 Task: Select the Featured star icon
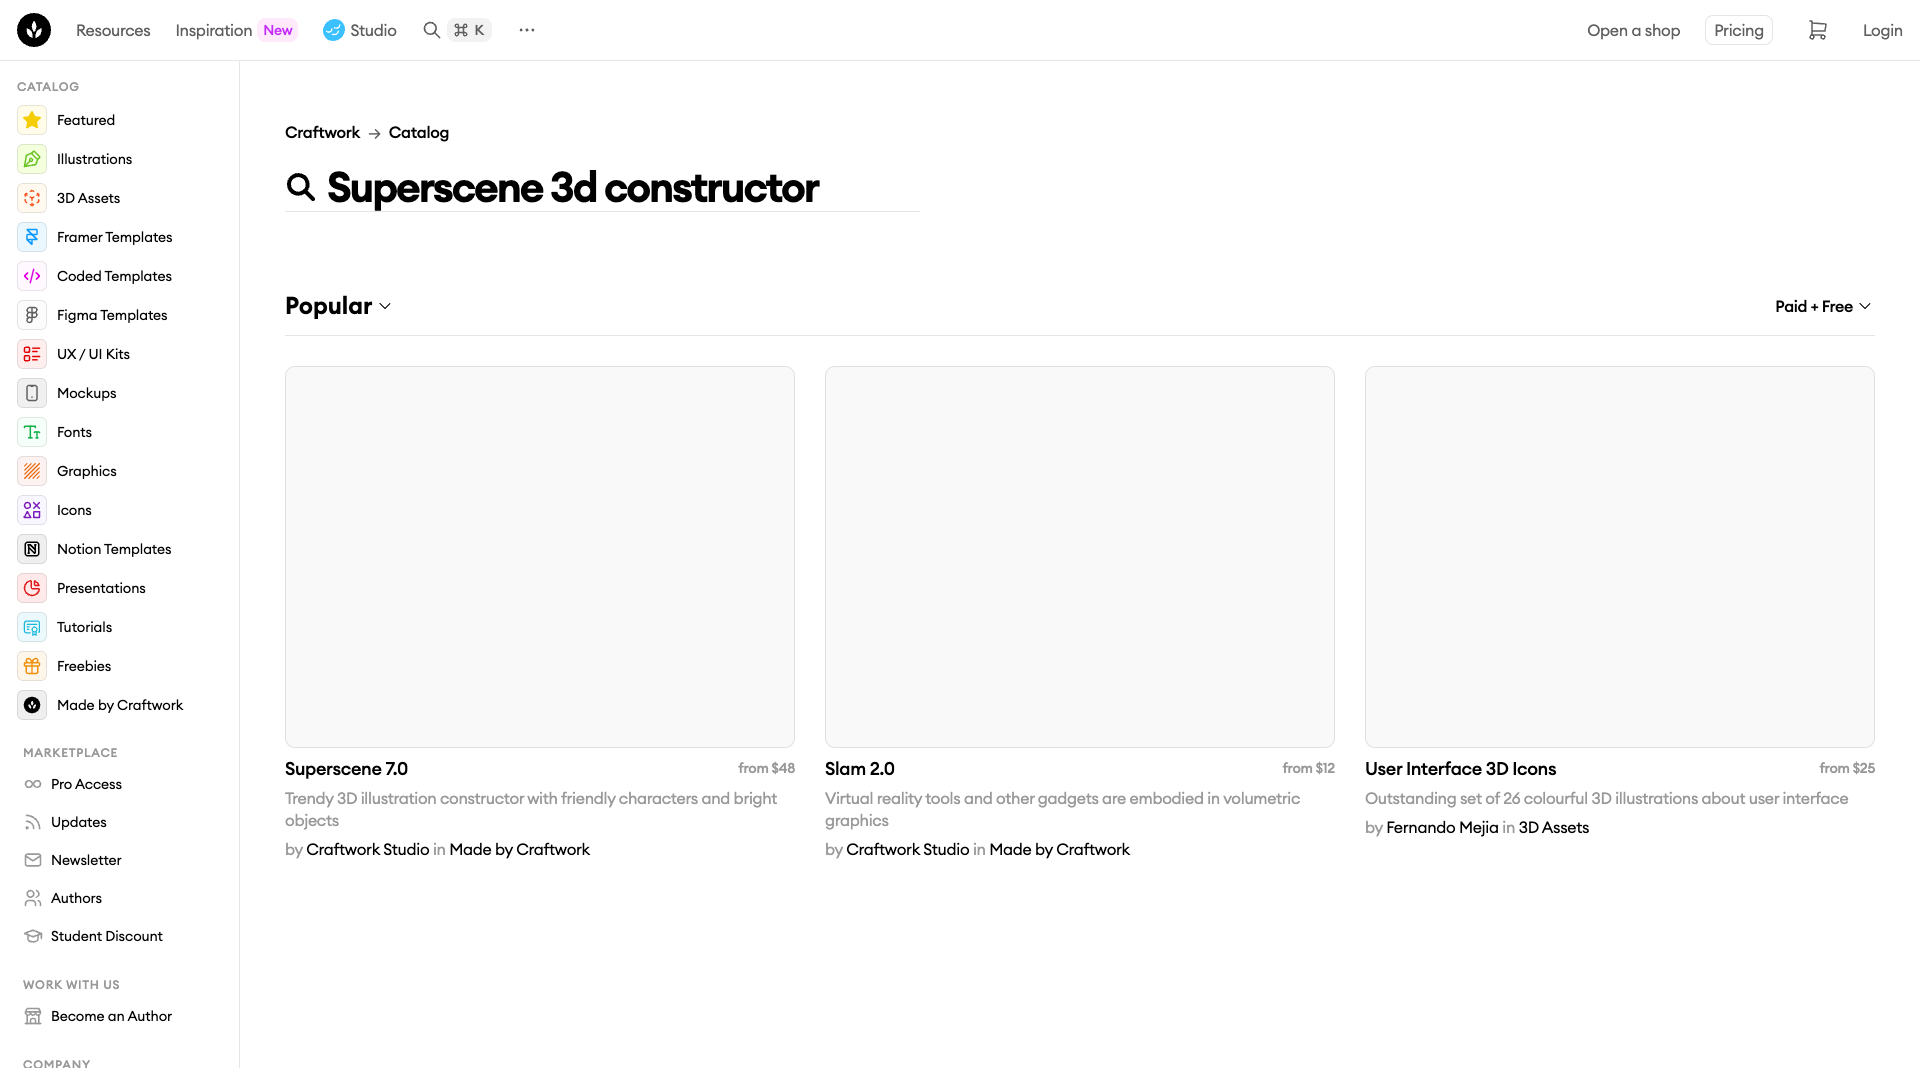click(32, 120)
